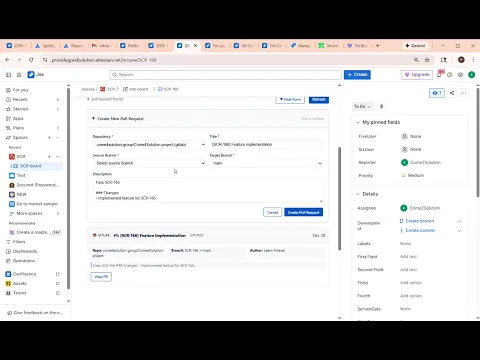Open more options next to Spaces

point(58,137)
